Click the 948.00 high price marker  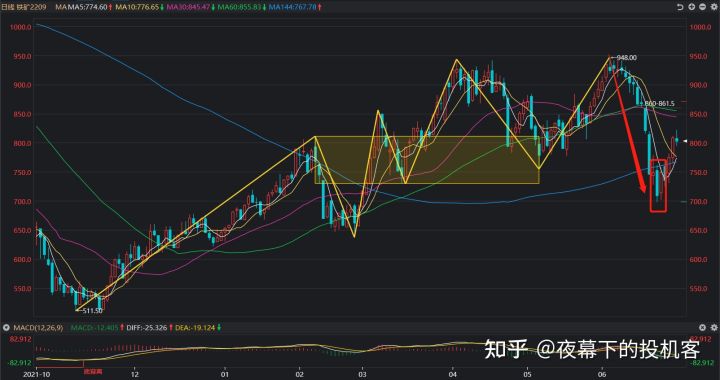pyautogui.click(x=627, y=57)
